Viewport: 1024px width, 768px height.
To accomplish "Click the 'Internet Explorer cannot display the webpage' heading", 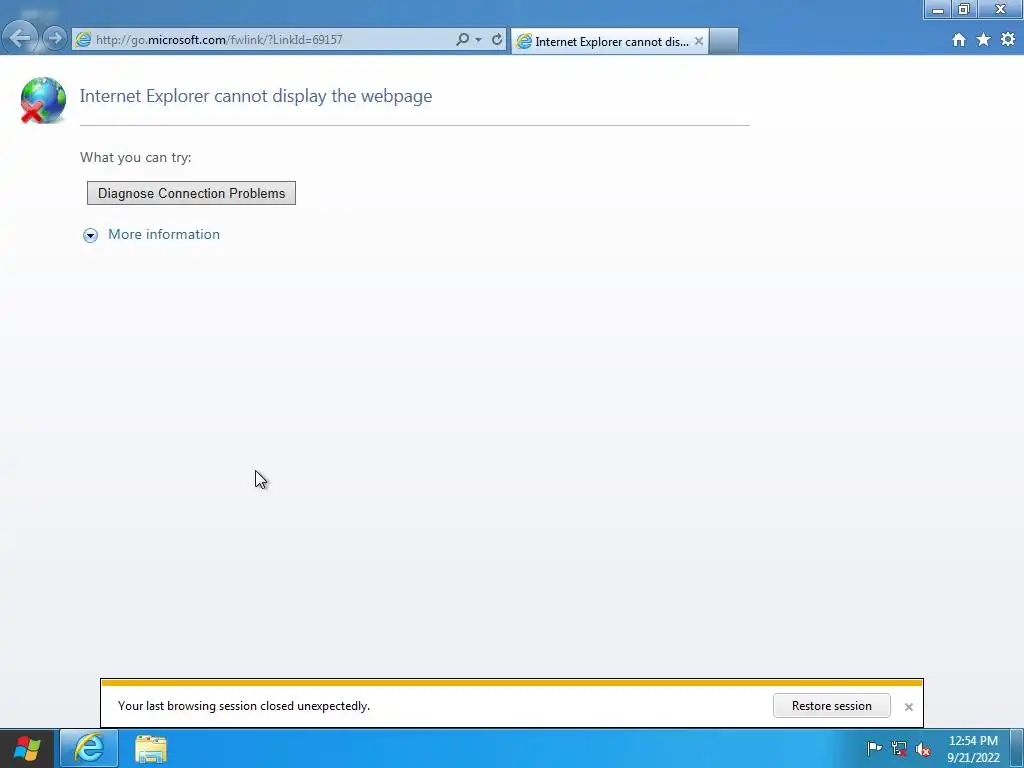I will pos(256,96).
